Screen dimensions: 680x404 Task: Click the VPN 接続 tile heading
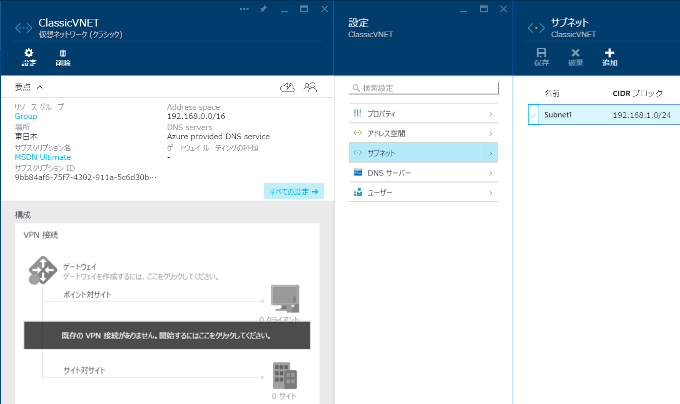click(41, 235)
